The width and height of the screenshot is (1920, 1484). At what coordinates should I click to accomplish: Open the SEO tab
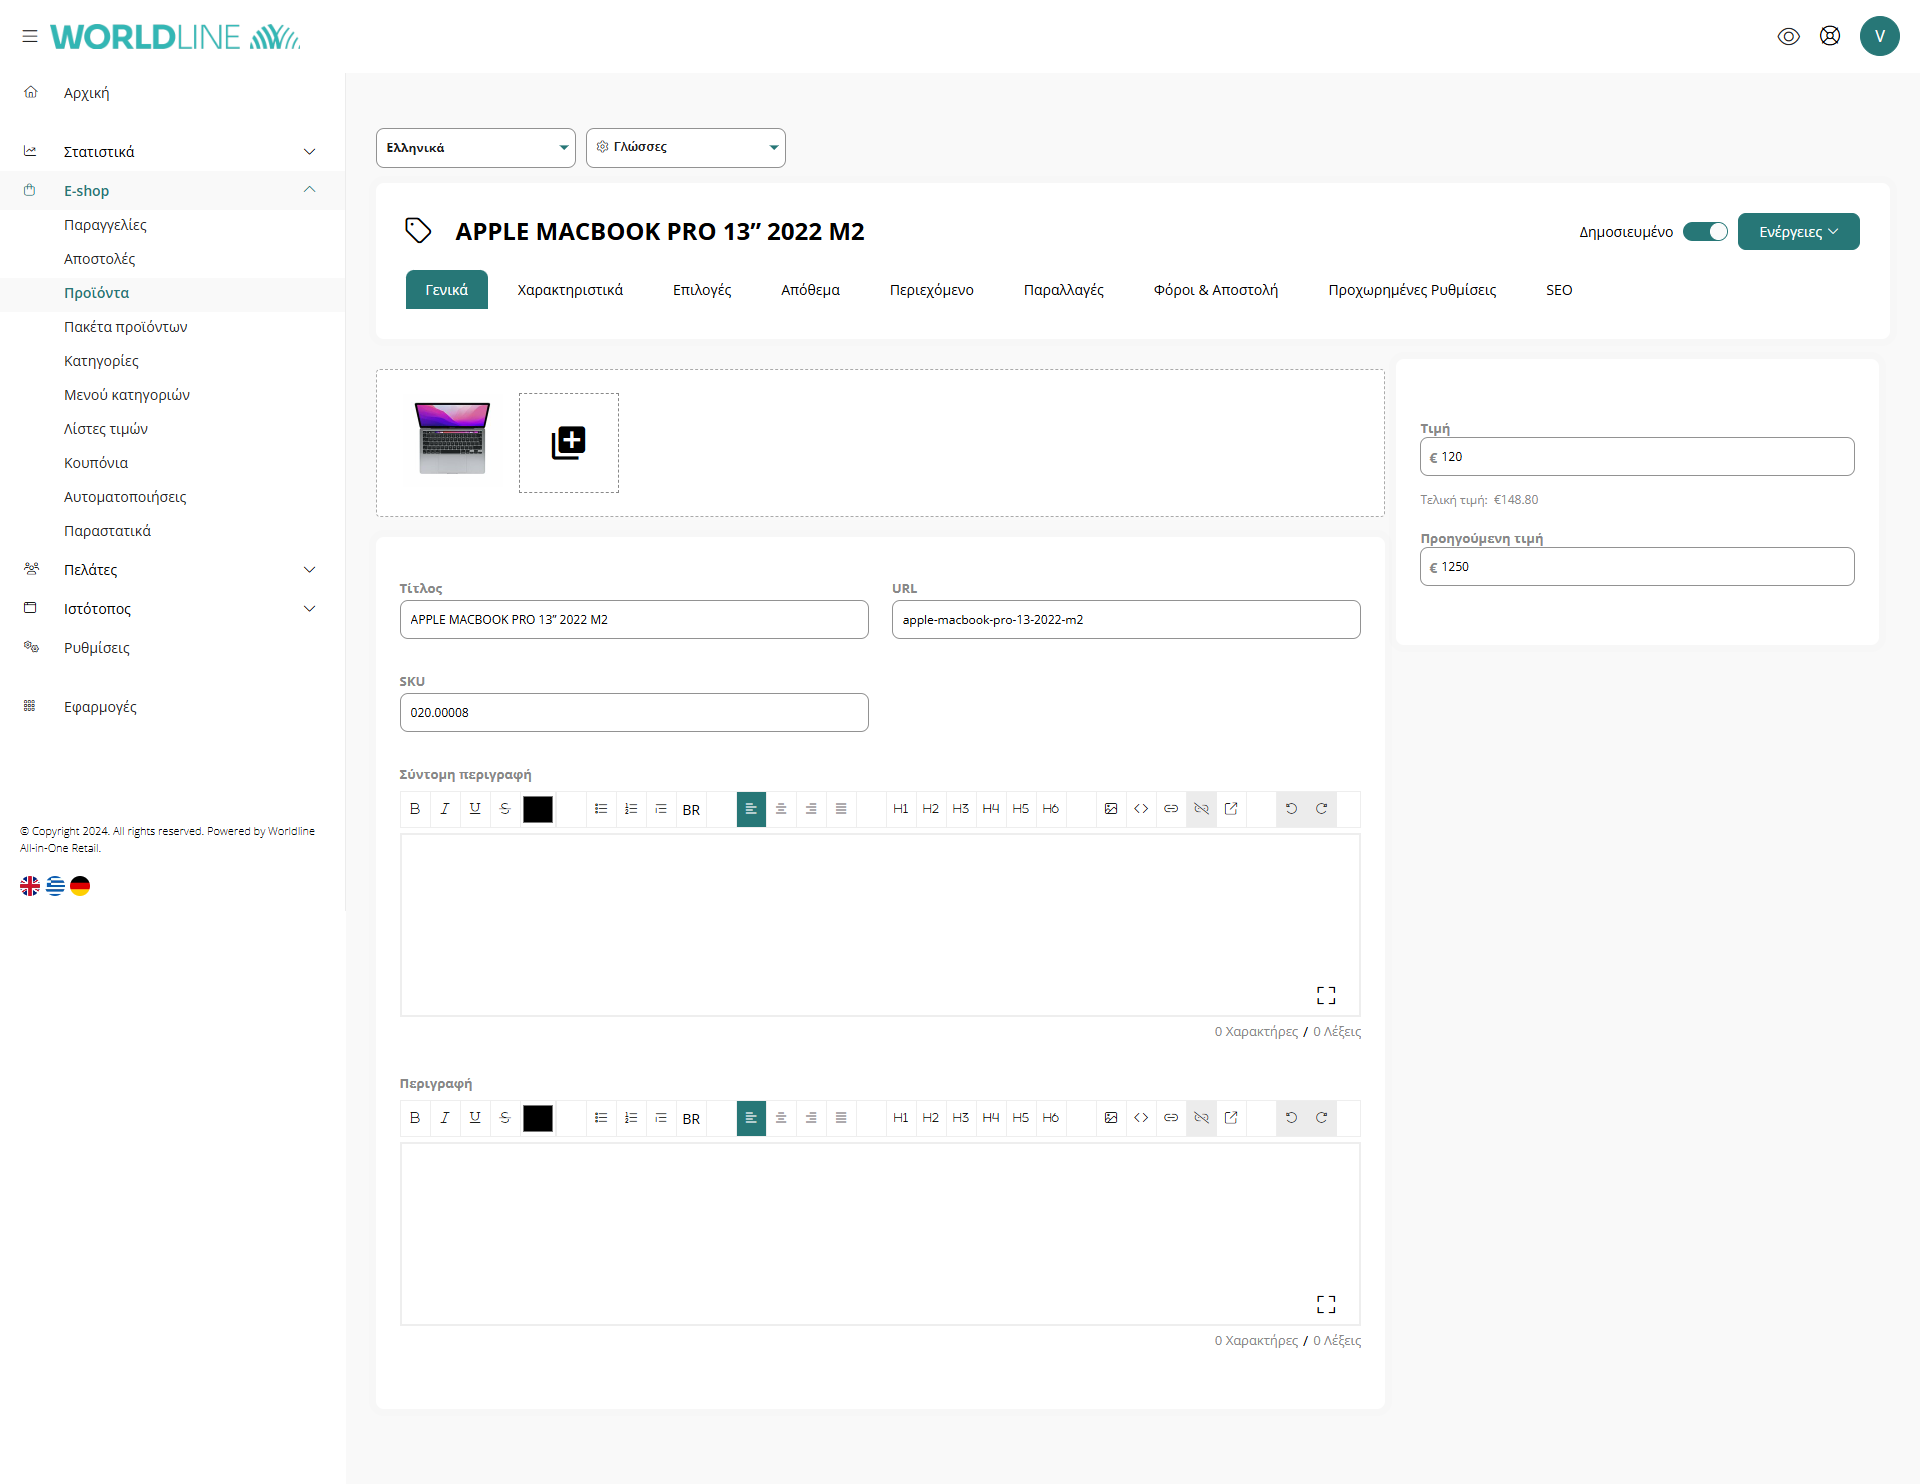tap(1559, 290)
